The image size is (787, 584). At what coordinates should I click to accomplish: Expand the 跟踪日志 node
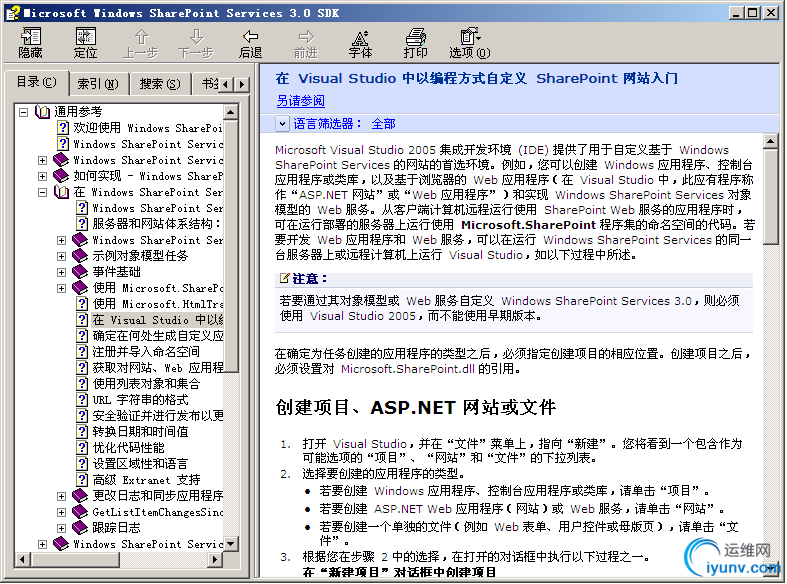click(x=61, y=528)
